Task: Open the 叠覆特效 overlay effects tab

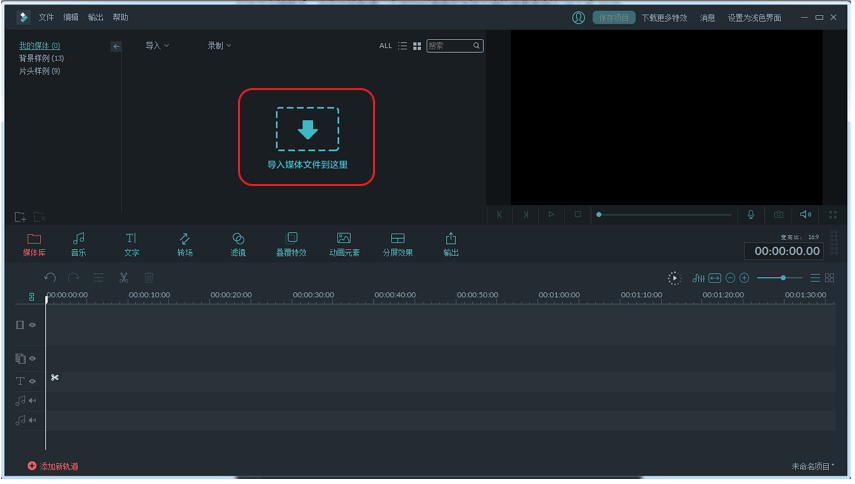Action: click(291, 245)
